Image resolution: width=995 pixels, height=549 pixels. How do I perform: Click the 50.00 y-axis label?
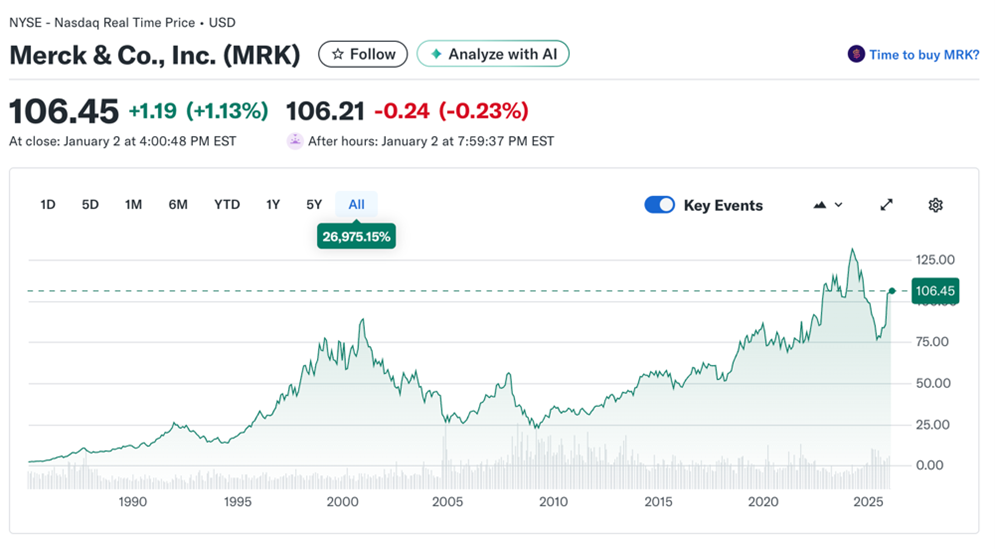(x=933, y=383)
